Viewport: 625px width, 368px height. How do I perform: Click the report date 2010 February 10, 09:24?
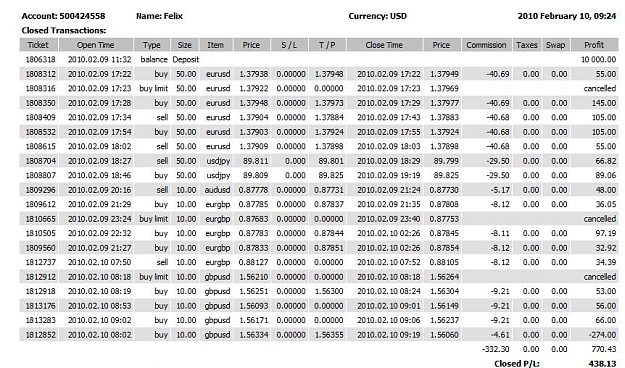(567, 16)
